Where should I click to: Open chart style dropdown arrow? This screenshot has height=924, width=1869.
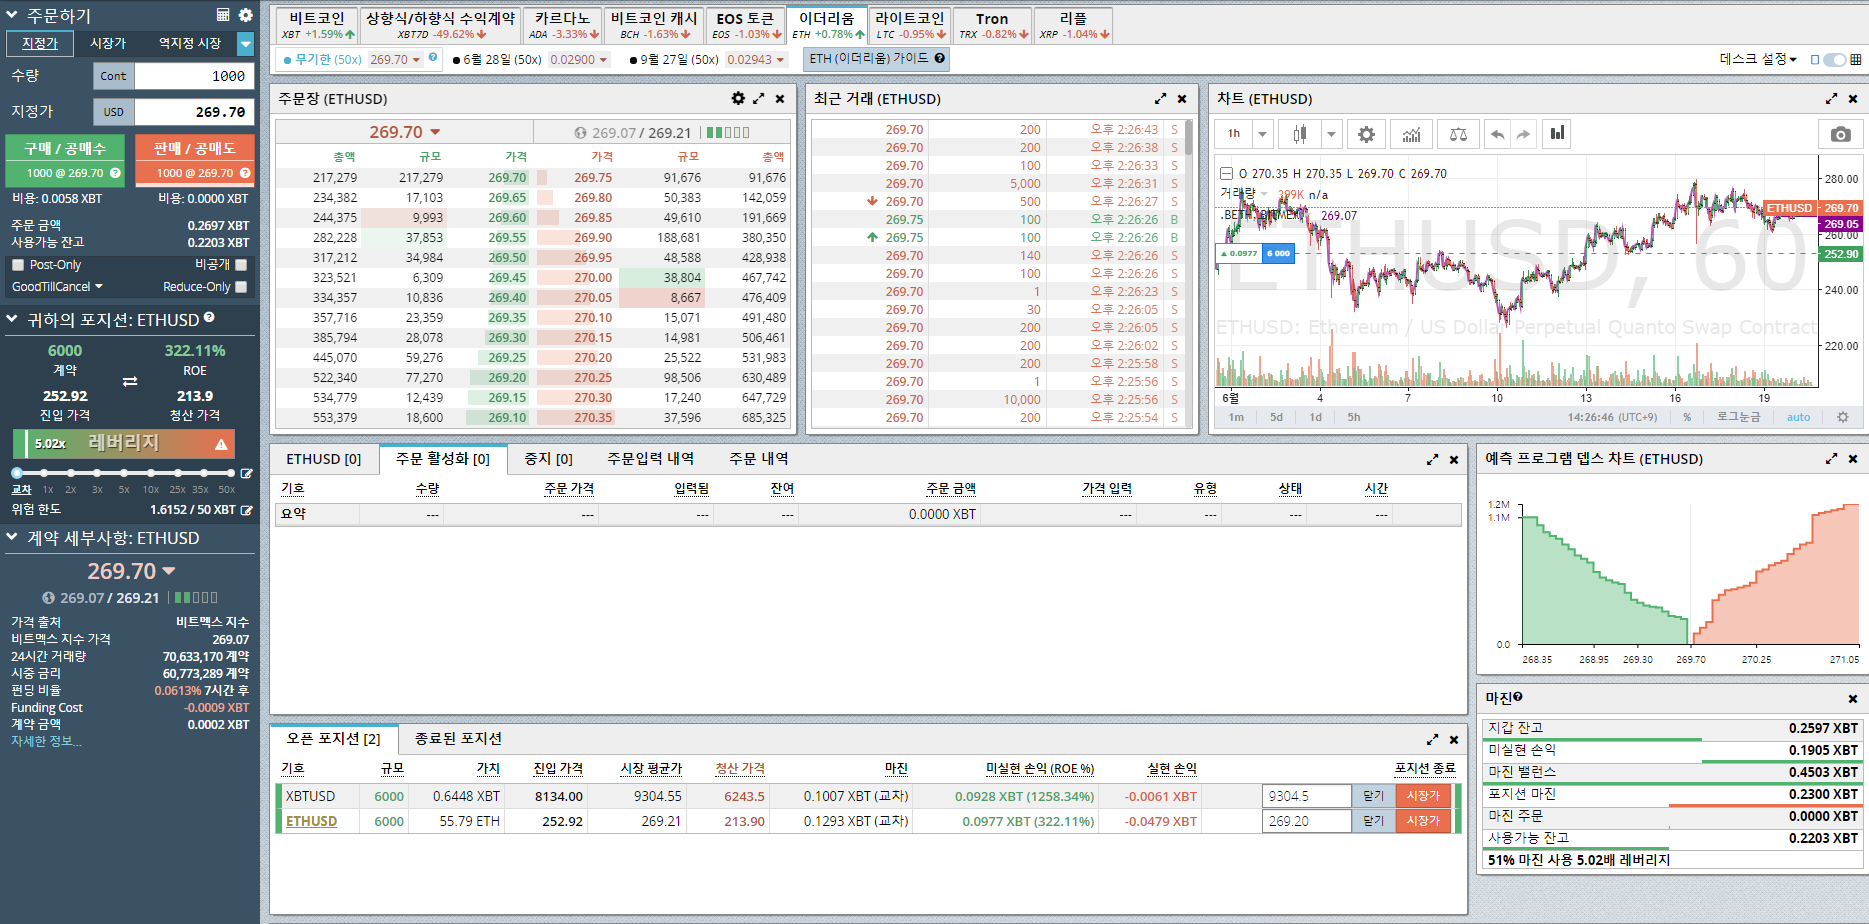[1330, 134]
